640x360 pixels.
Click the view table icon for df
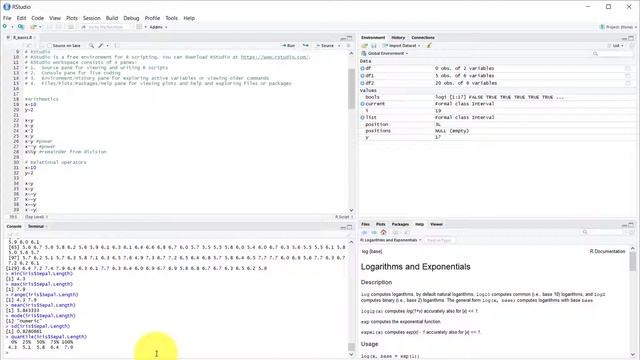(628, 69)
